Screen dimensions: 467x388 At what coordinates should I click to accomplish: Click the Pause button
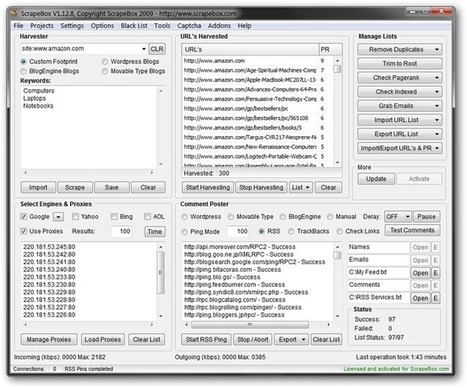pos(426,217)
